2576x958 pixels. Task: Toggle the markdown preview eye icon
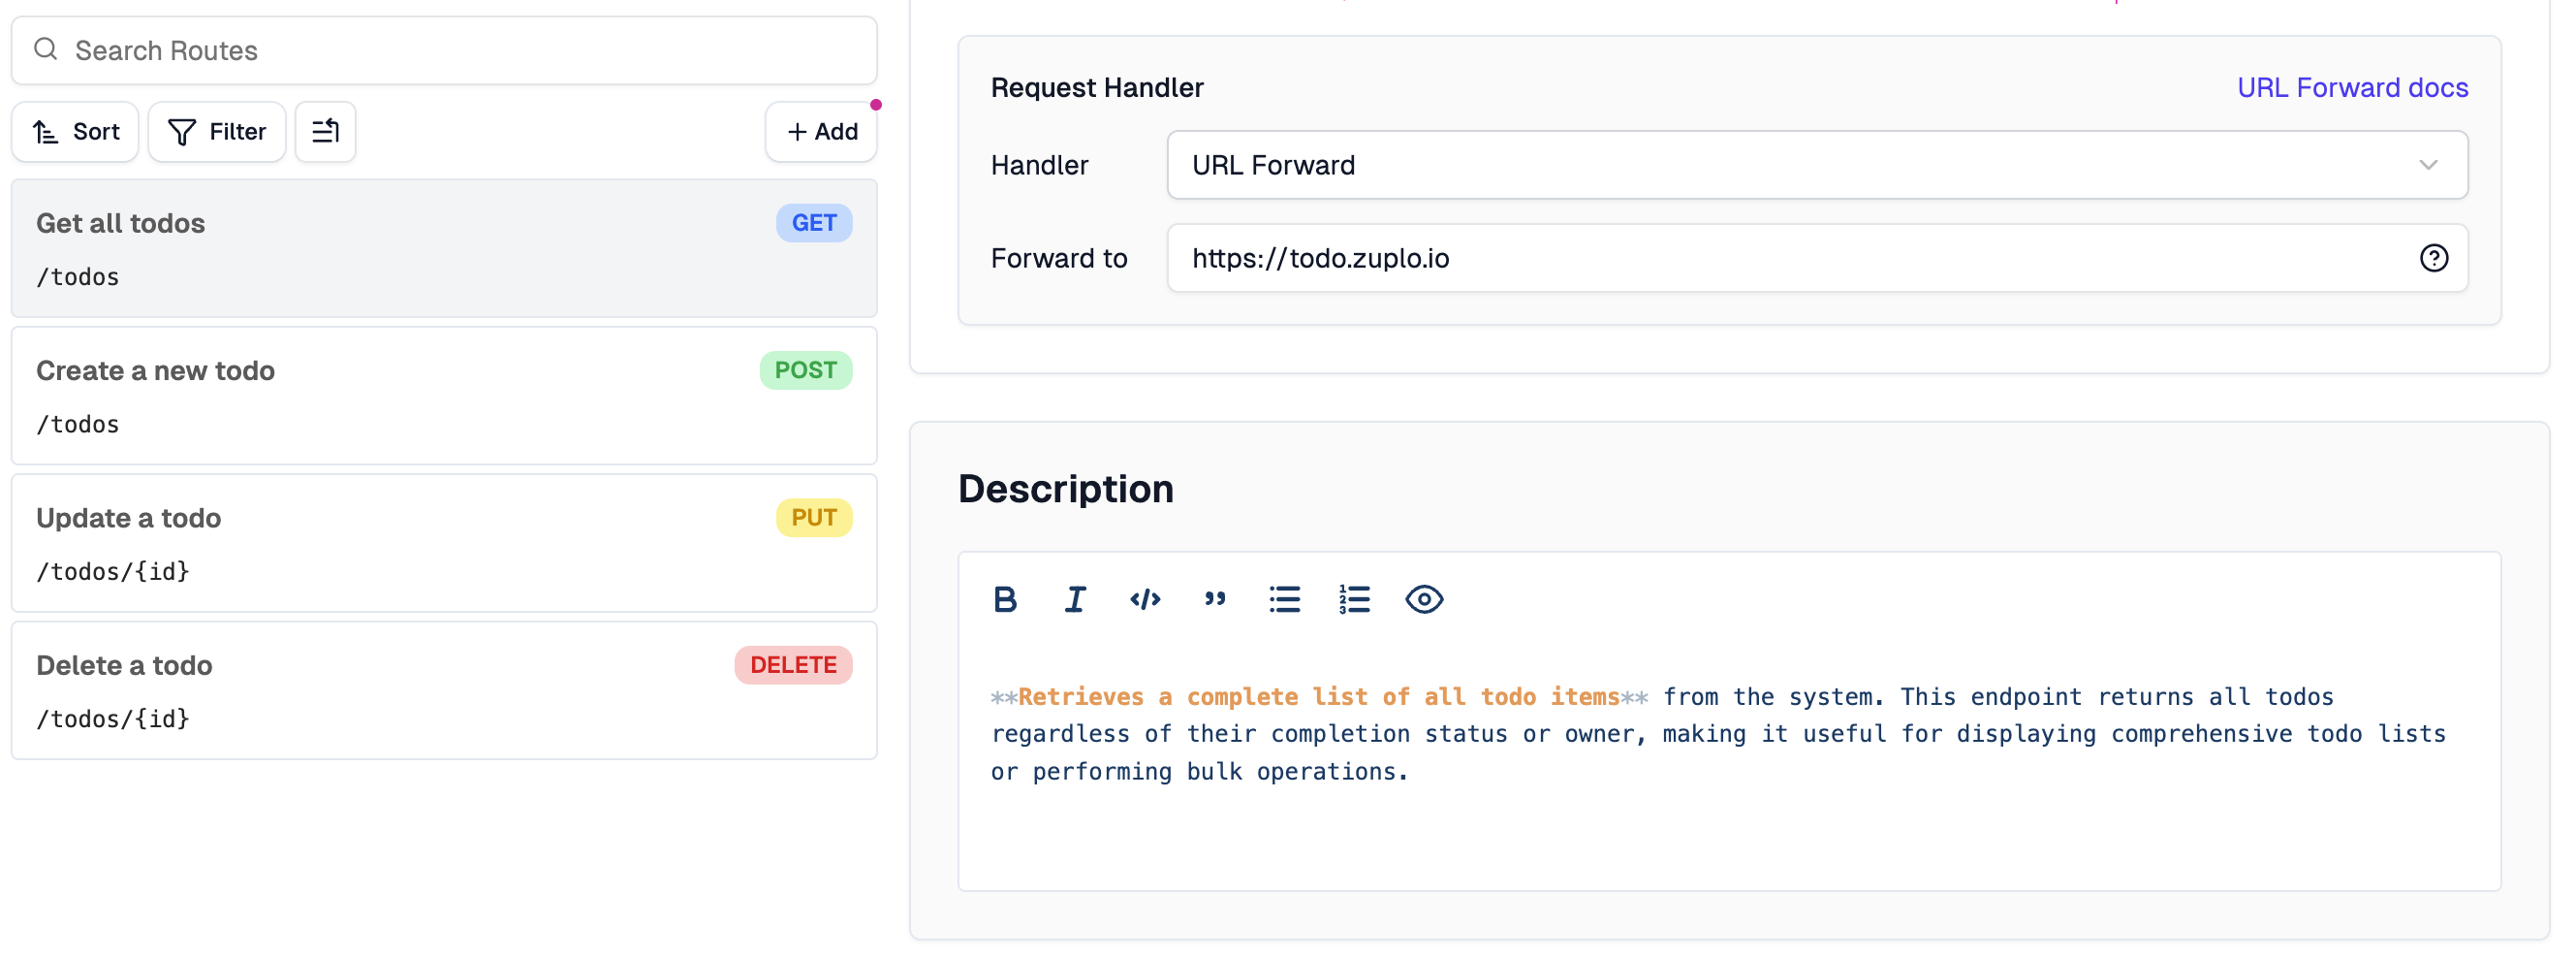1424,599
